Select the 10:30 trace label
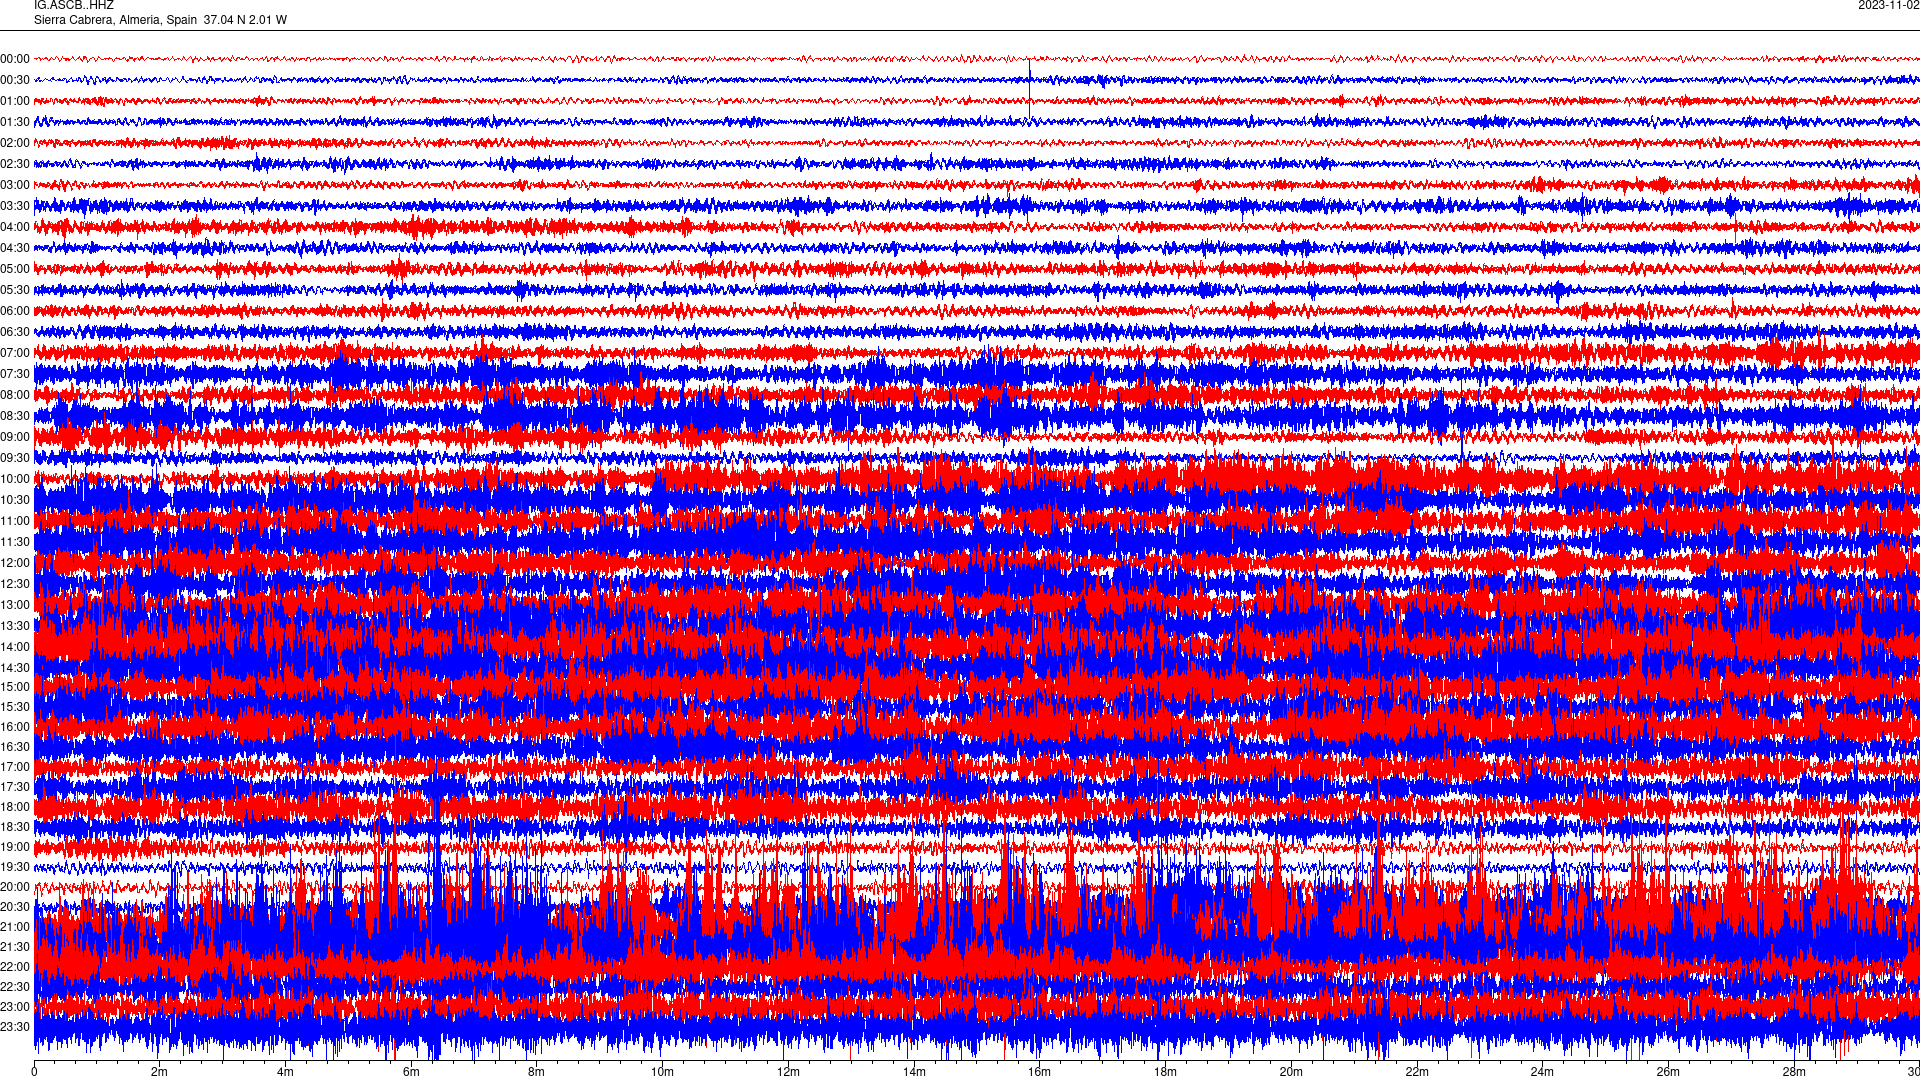Screen dimensions: 1920x1080 [15, 500]
